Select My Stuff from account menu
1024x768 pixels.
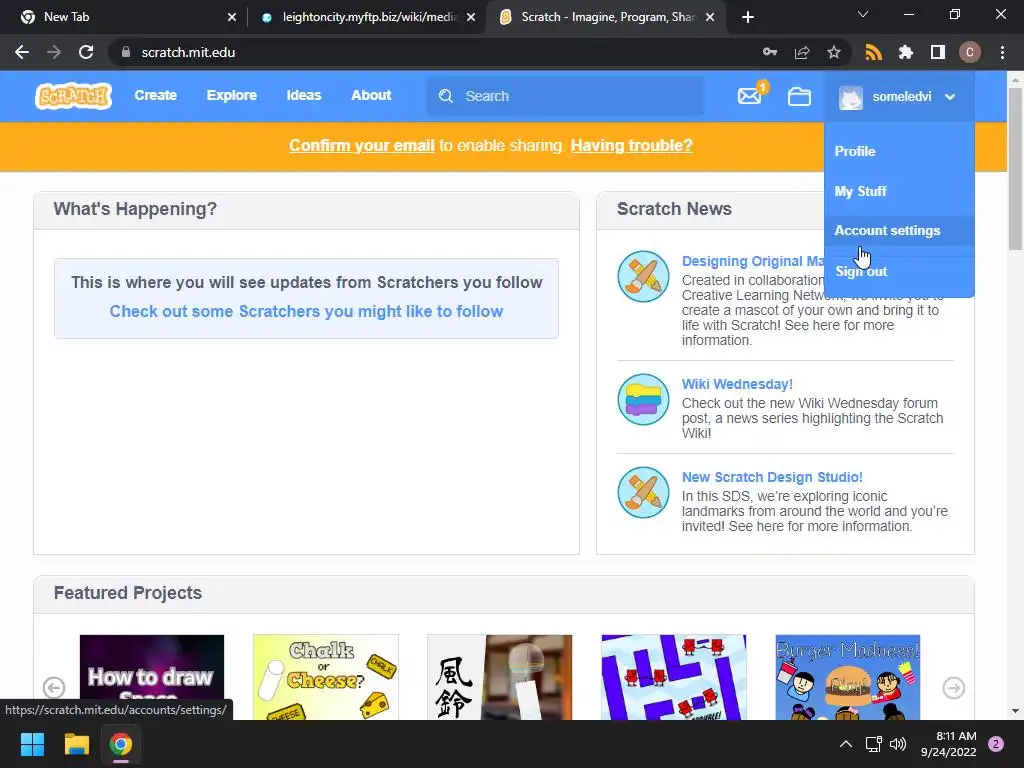(x=860, y=191)
